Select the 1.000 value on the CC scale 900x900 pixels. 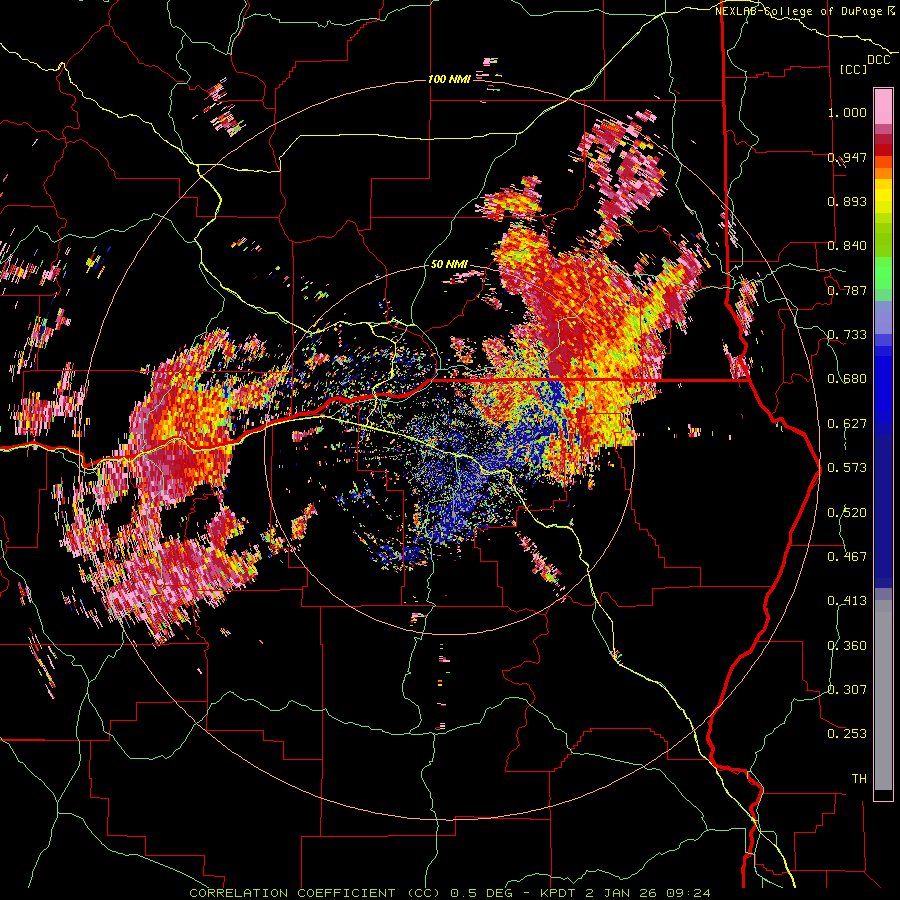pyautogui.click(x=847, y=112)
